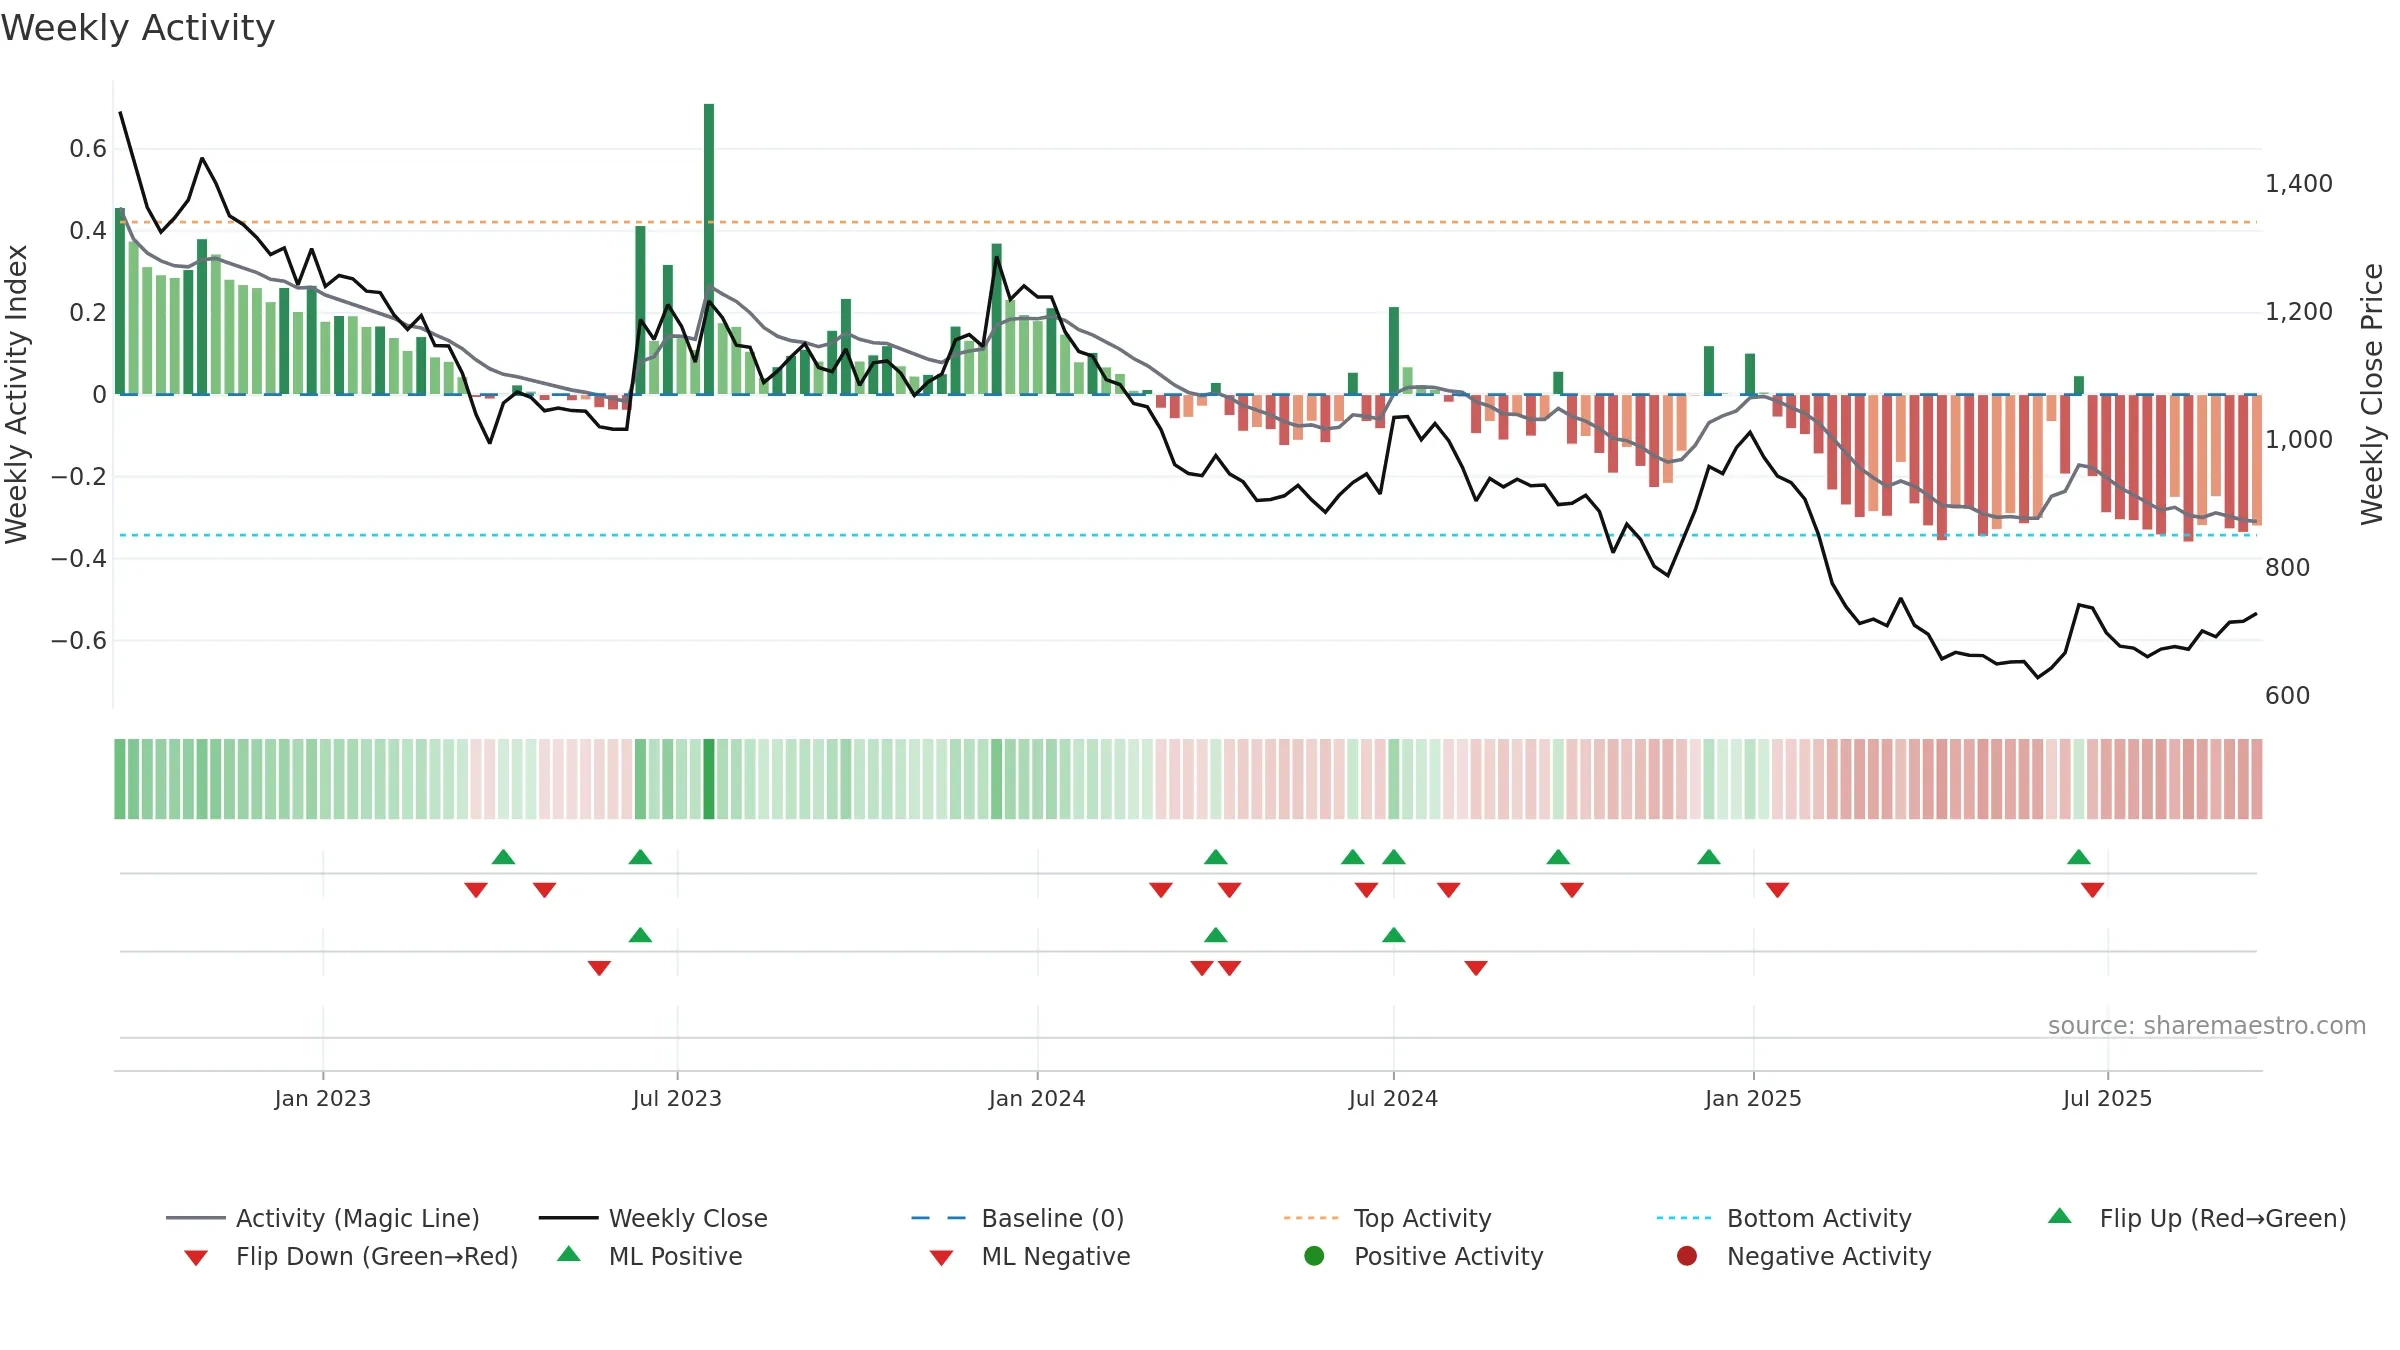
Task: Select the Flip Up triangle just before Jan 2025
Action: click(1709, 857)
